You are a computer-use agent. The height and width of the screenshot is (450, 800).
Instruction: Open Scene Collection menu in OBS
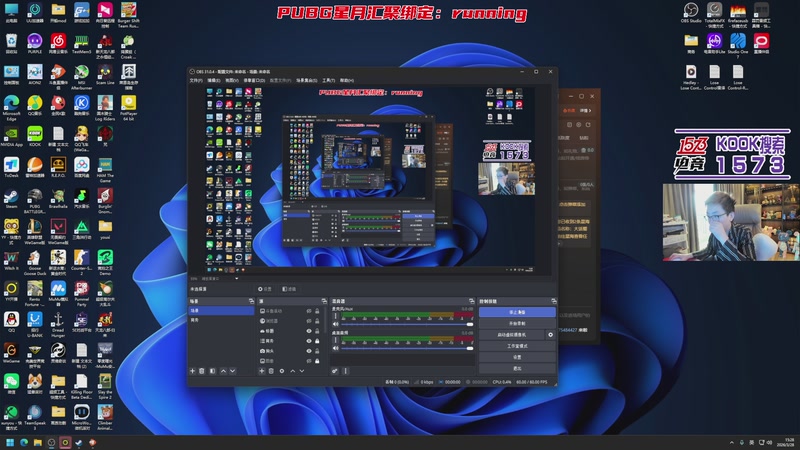coord(307,80)
